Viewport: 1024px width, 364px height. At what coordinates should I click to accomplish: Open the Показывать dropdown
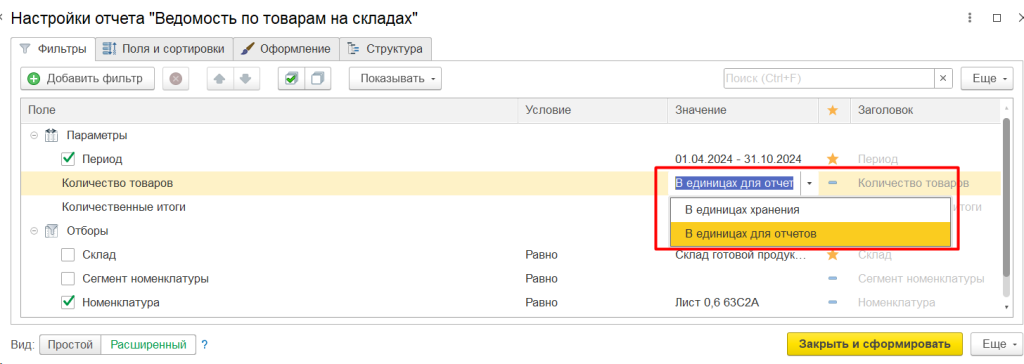pyautogui.click(x=395, y=78)
